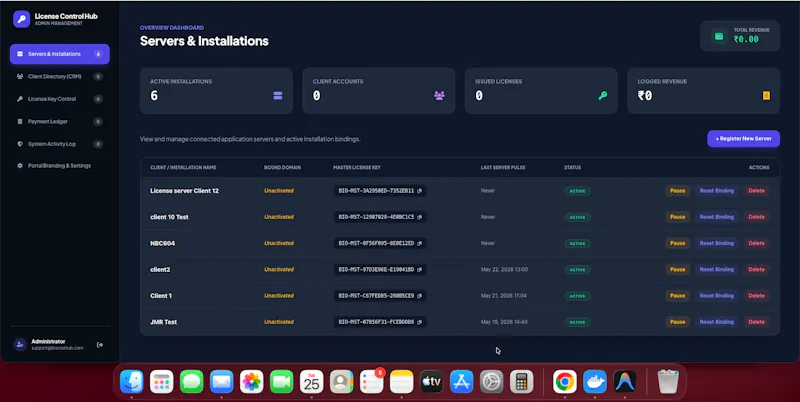Viewport: 800px width, 402px height.
Task: Open the System Activity Log
Action: click(x=60, y=144)
